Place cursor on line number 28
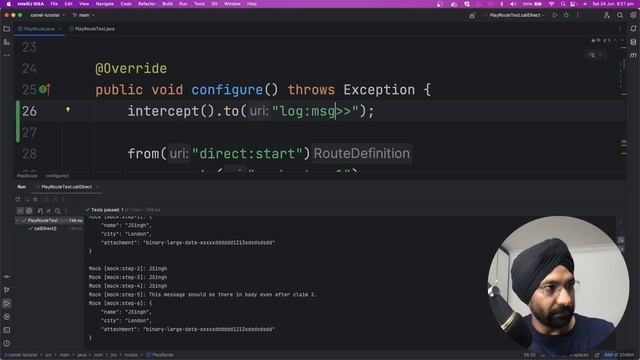 point(29,154)
